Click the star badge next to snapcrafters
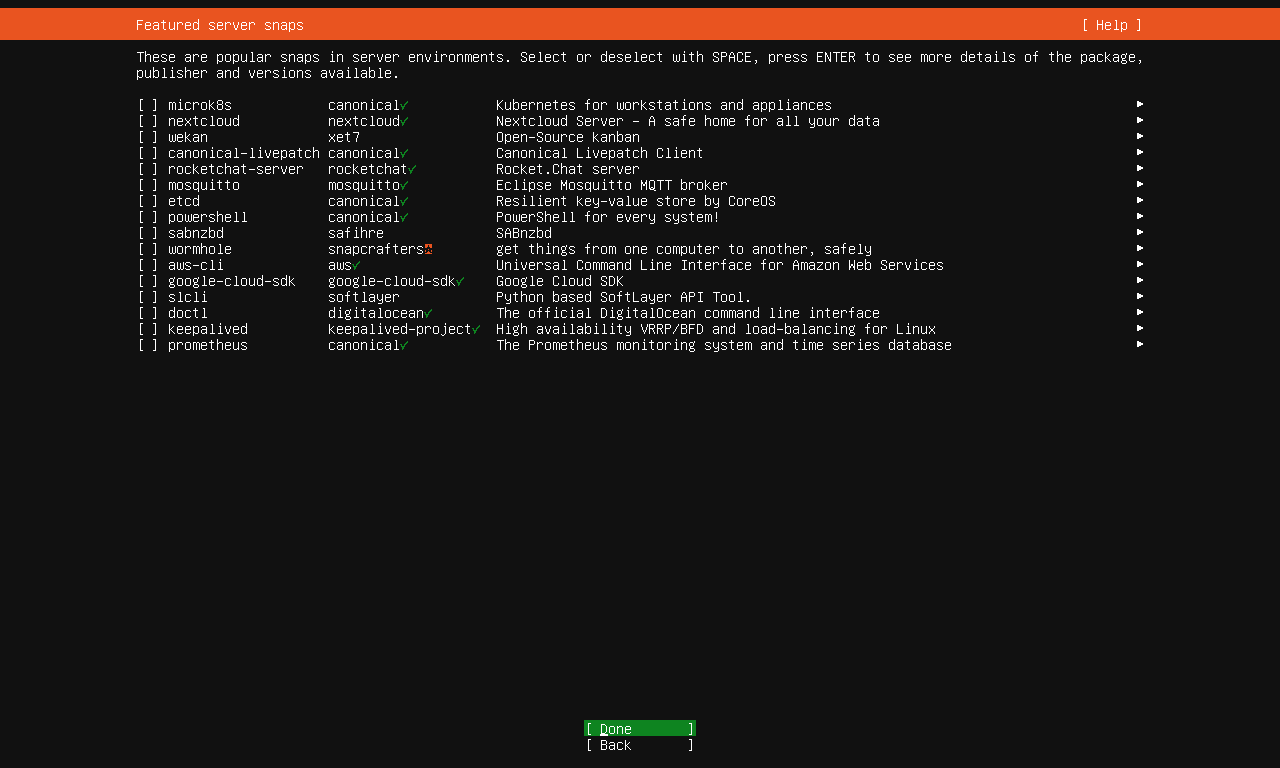This screenshot has height=768, width=1280. coord(428,249)
